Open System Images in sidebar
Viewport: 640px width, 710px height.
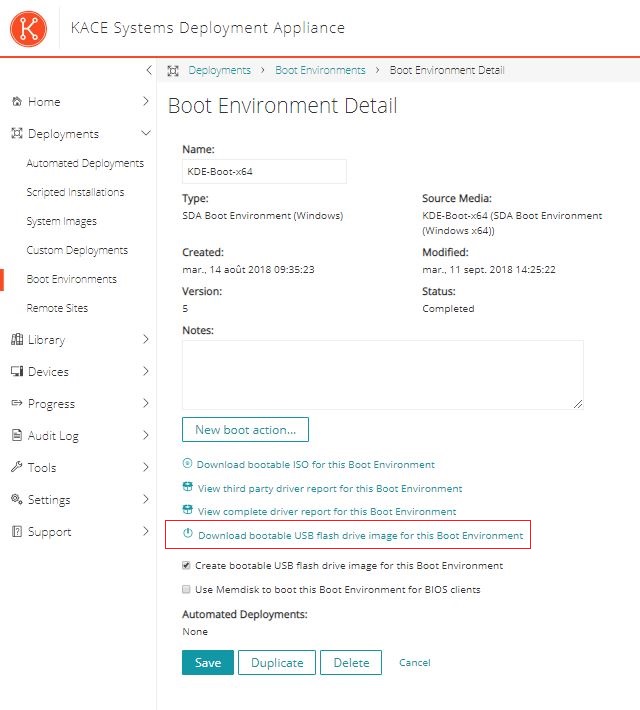(61, 221)
